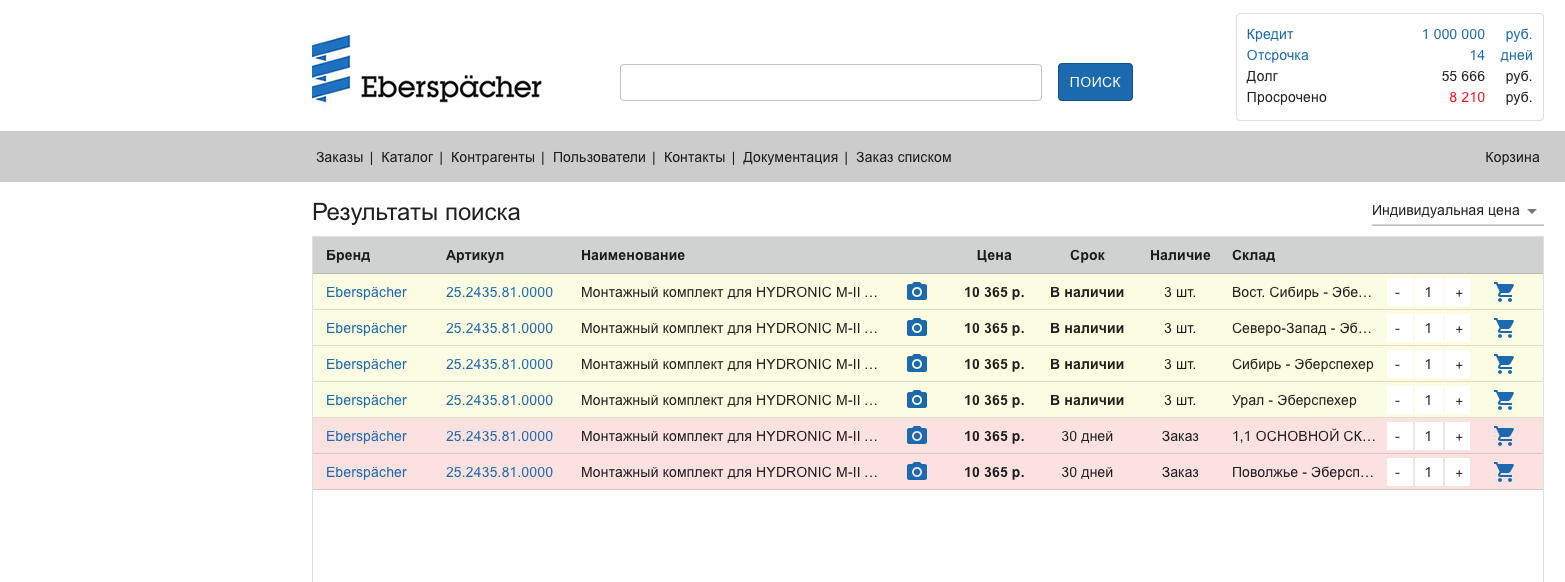Click quantity field in Вост. Сибирь row
This screenshot has height=582, width=1565.
1428,293
